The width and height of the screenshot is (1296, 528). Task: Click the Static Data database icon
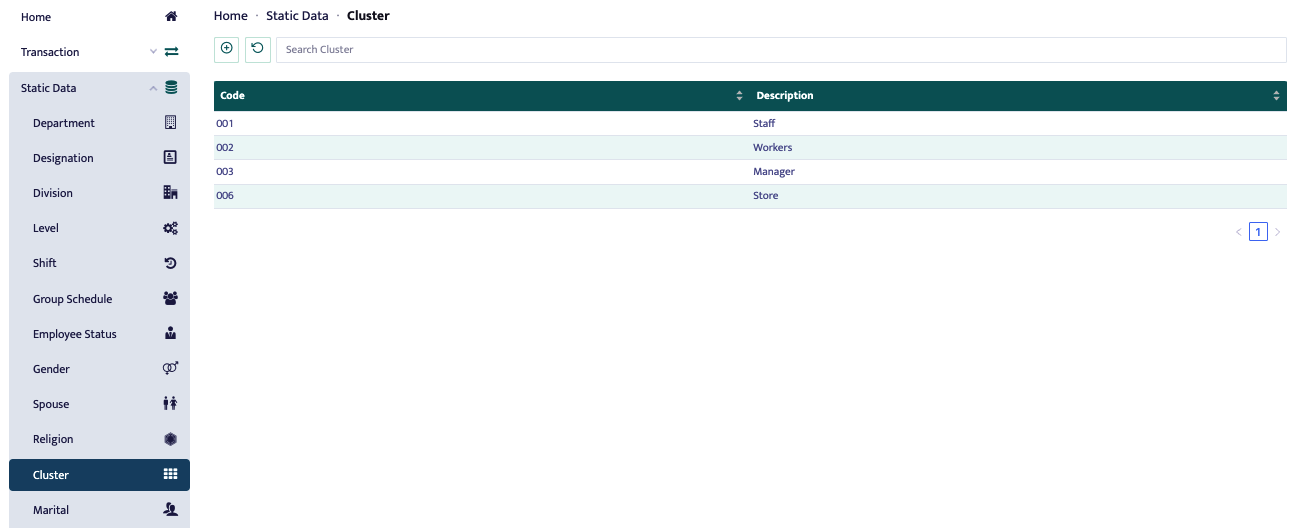click(171, 88)
